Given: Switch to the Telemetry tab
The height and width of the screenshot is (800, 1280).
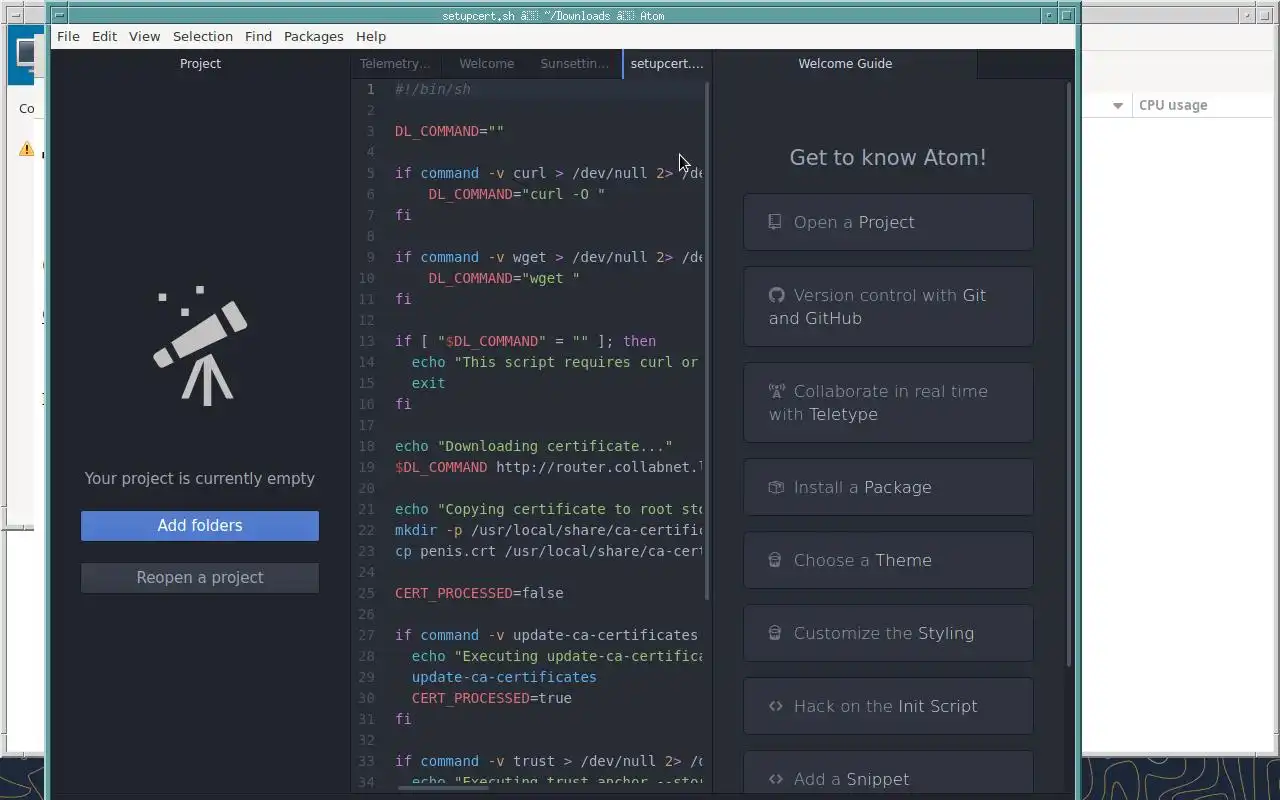Looking at the screenshot, I should (396, 63).
